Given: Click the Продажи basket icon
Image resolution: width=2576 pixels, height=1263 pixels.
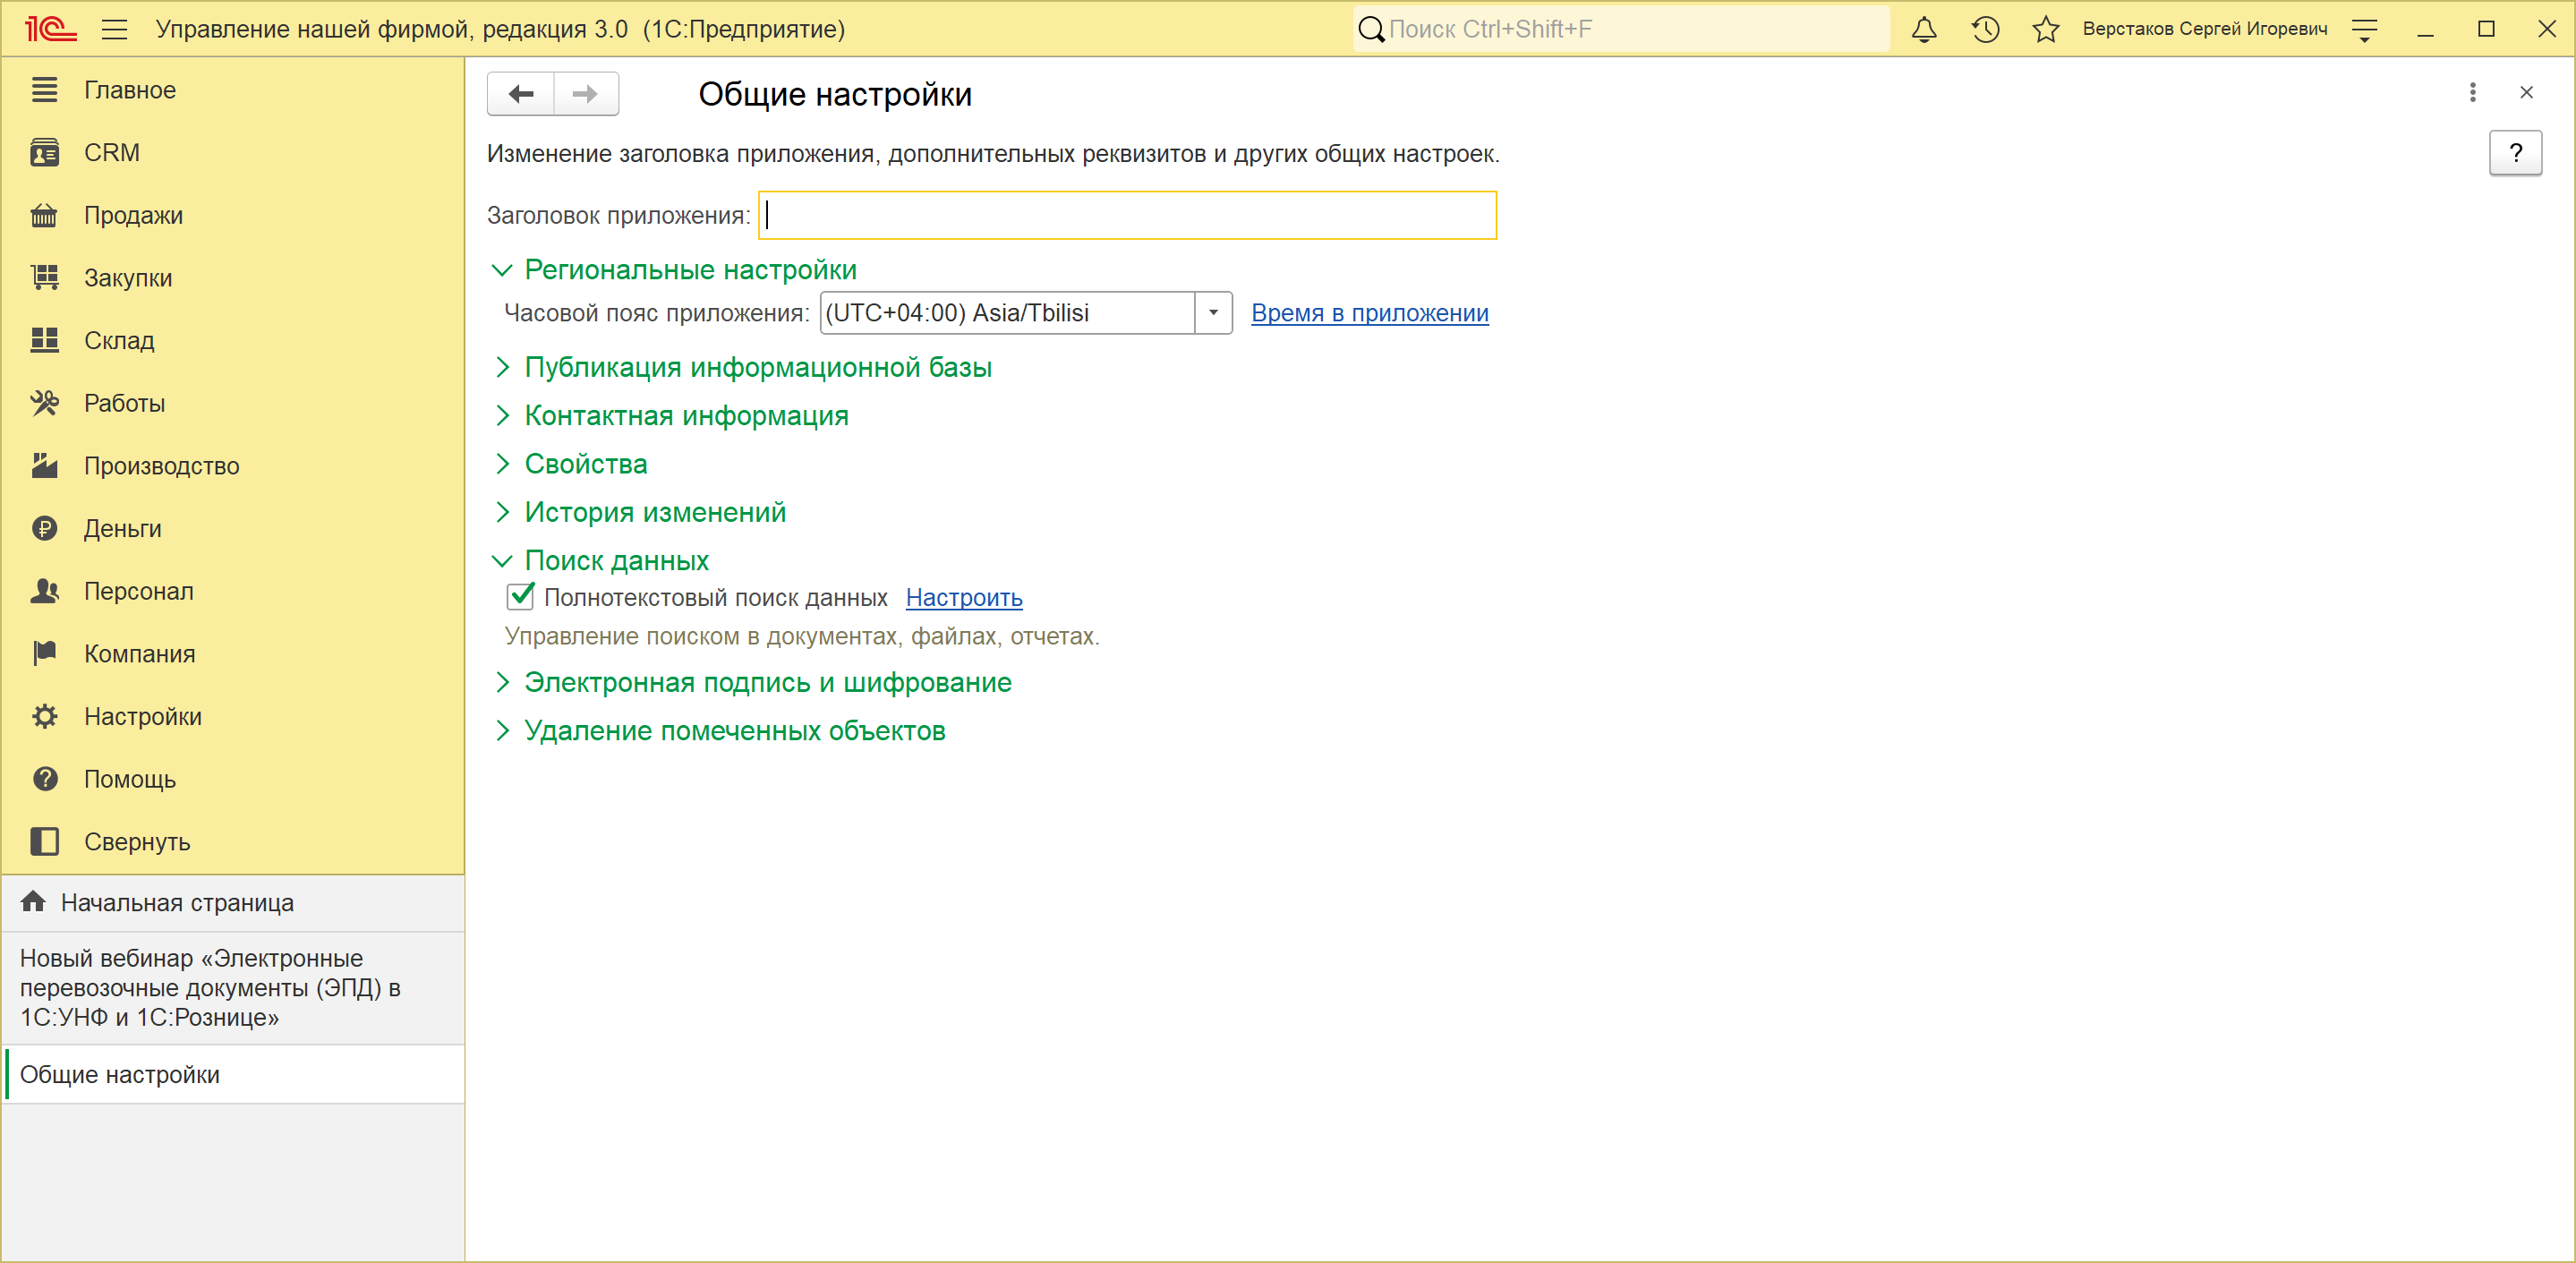Looking at the screenshot, I should tap(44, 215).
